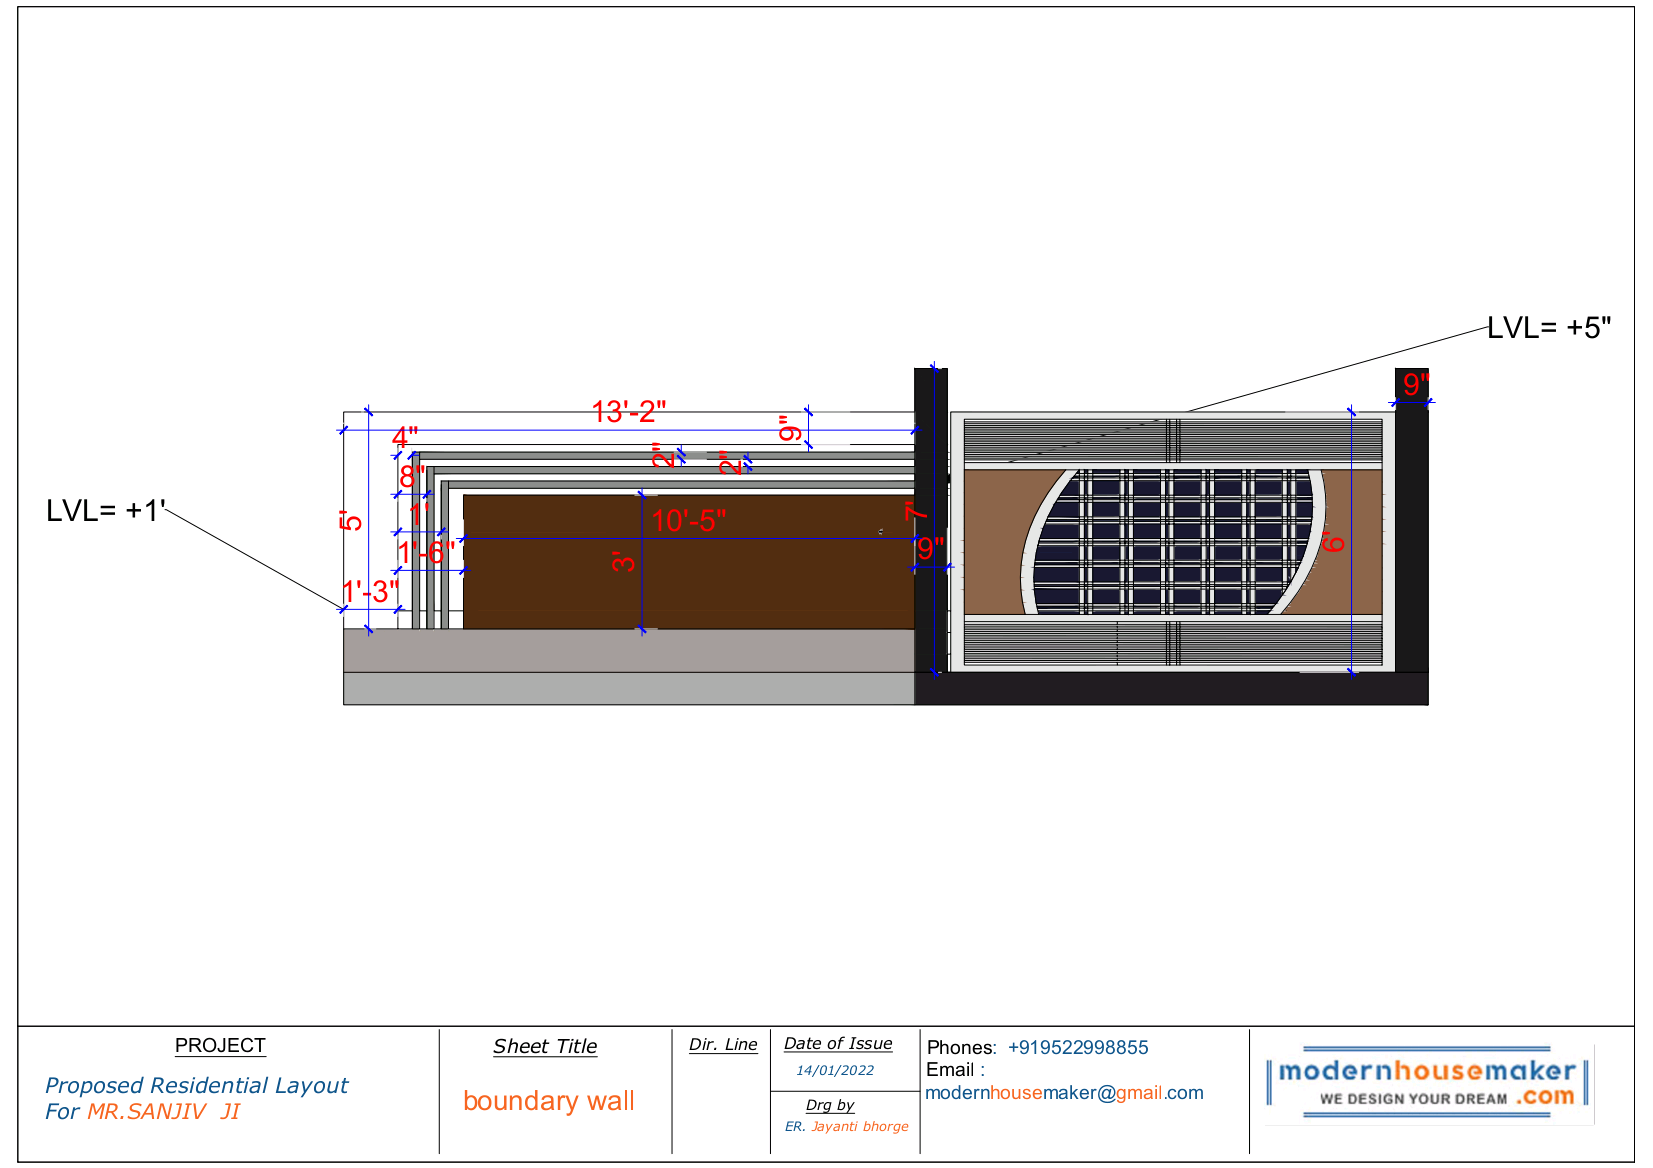The image size is (1653, 1168).
Task: Click the 8" dimension label
Action: [x=412, y=476]
